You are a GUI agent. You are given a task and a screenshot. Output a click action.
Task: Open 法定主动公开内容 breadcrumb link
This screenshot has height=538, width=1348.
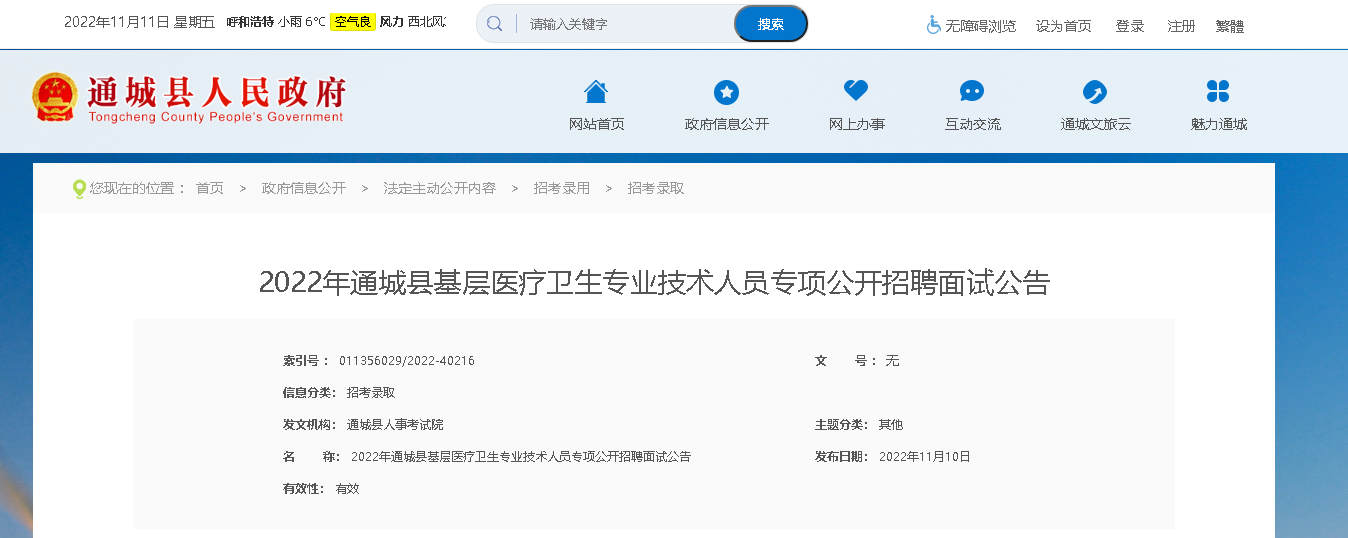pyautogui.click(x=439, y=188)
